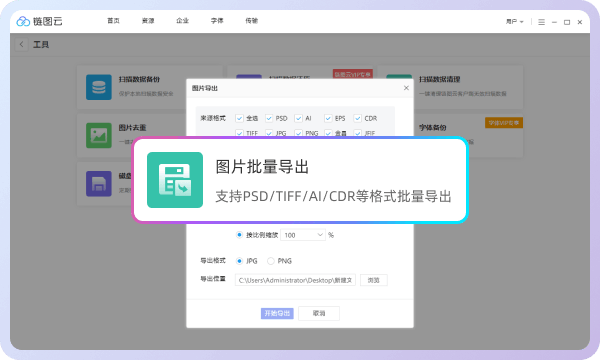This screenshot has width=600, height=360.
Task: Open the hamburger menu in title bar
Action: [x=541, y=22]
